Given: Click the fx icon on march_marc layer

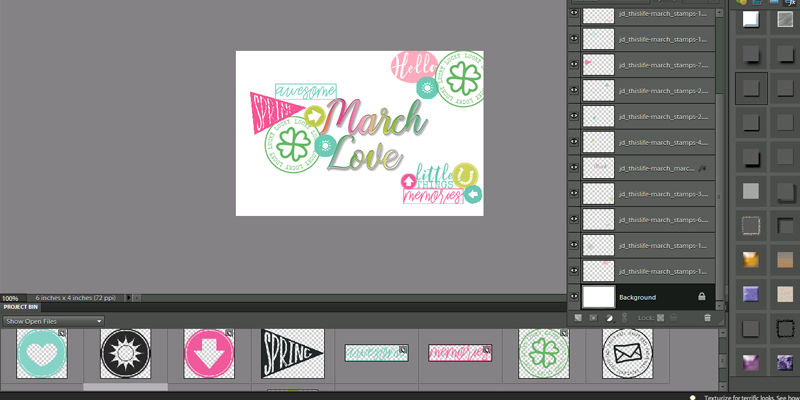Looking at the screenshot, I should pyautogui.click(x=702, y=168).
